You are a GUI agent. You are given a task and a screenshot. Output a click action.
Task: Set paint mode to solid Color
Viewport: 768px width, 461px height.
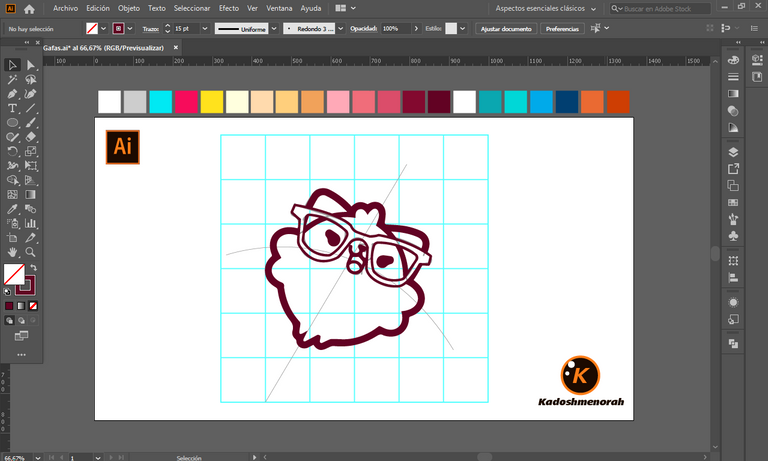click(9, 306)
